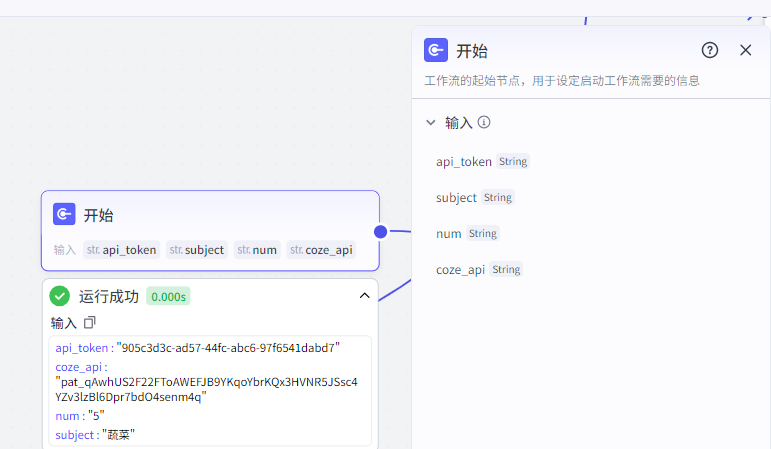Viewport: 771px width, 449px height.
Task: Open the help question-mark icon
Action: [x=710, y=50]
